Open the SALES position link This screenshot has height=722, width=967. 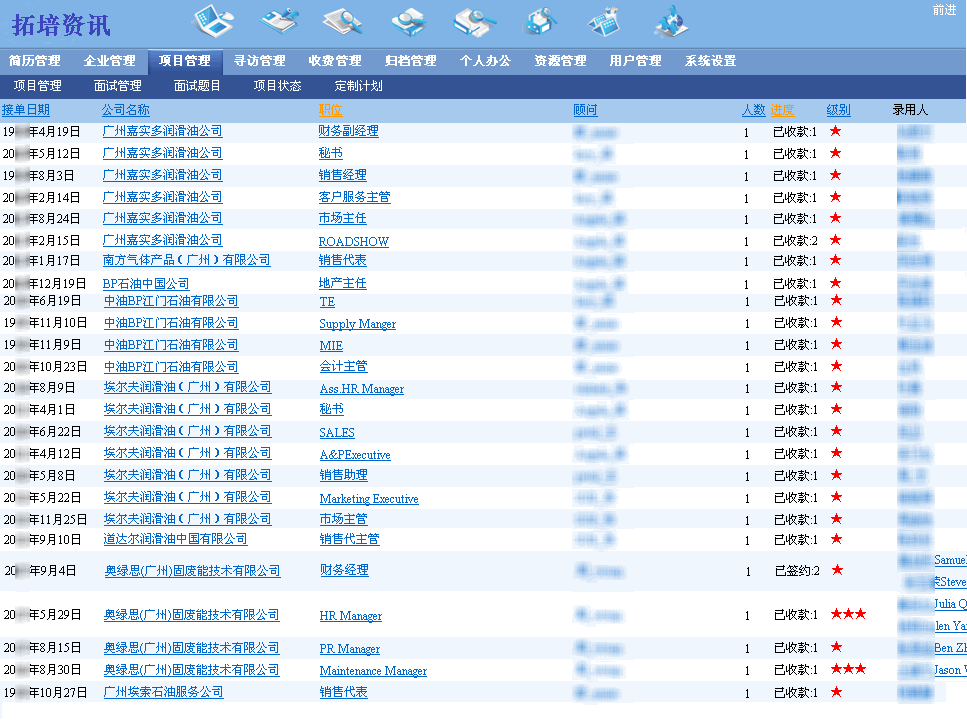(337, 432)
